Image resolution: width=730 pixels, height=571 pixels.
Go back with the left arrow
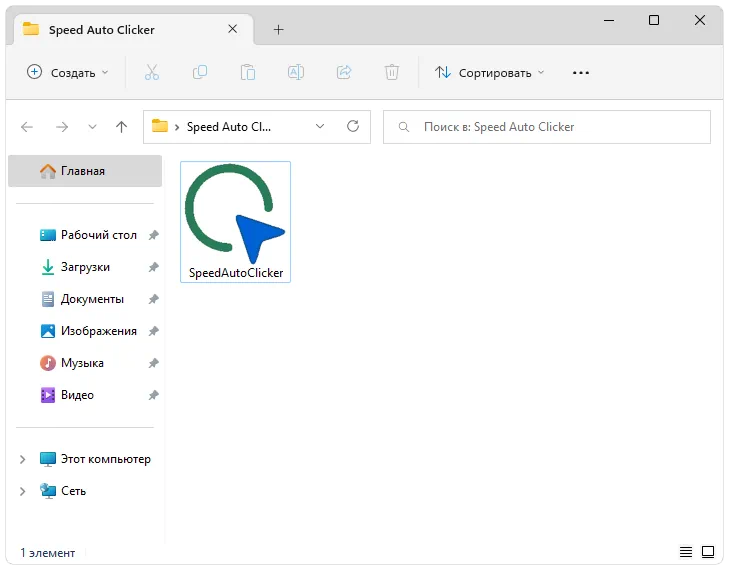[27, 127]
